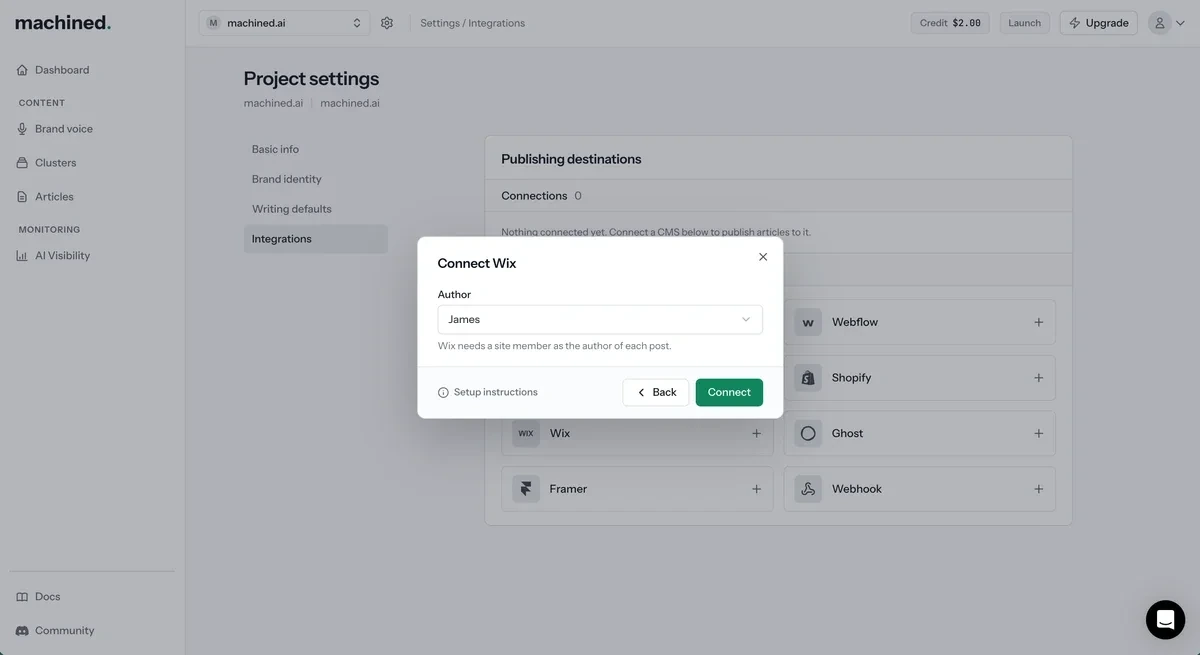The image size is (1200, 655).
Task: Add Framer connection with plus icon
Action: coord(756,489)
